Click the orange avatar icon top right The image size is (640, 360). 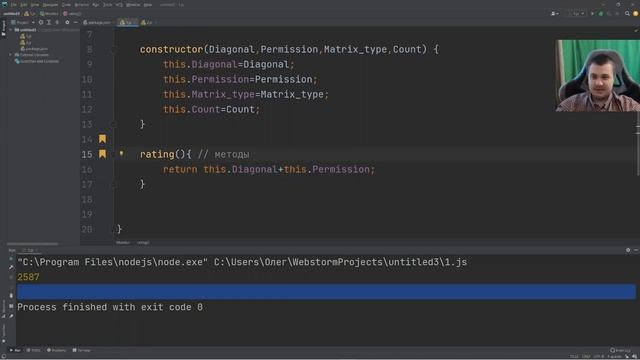[636, 13]
